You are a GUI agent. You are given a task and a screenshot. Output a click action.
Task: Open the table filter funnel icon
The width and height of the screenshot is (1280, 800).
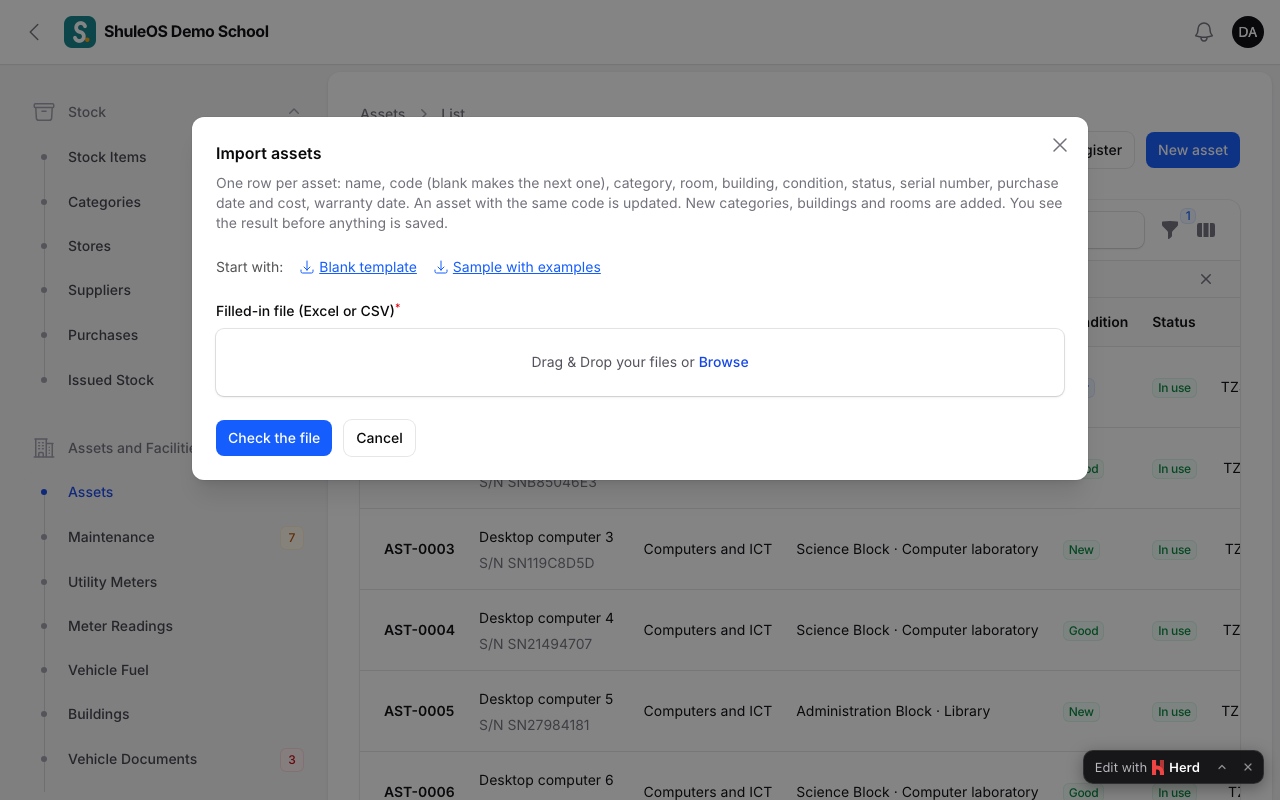pos(1170,230)
